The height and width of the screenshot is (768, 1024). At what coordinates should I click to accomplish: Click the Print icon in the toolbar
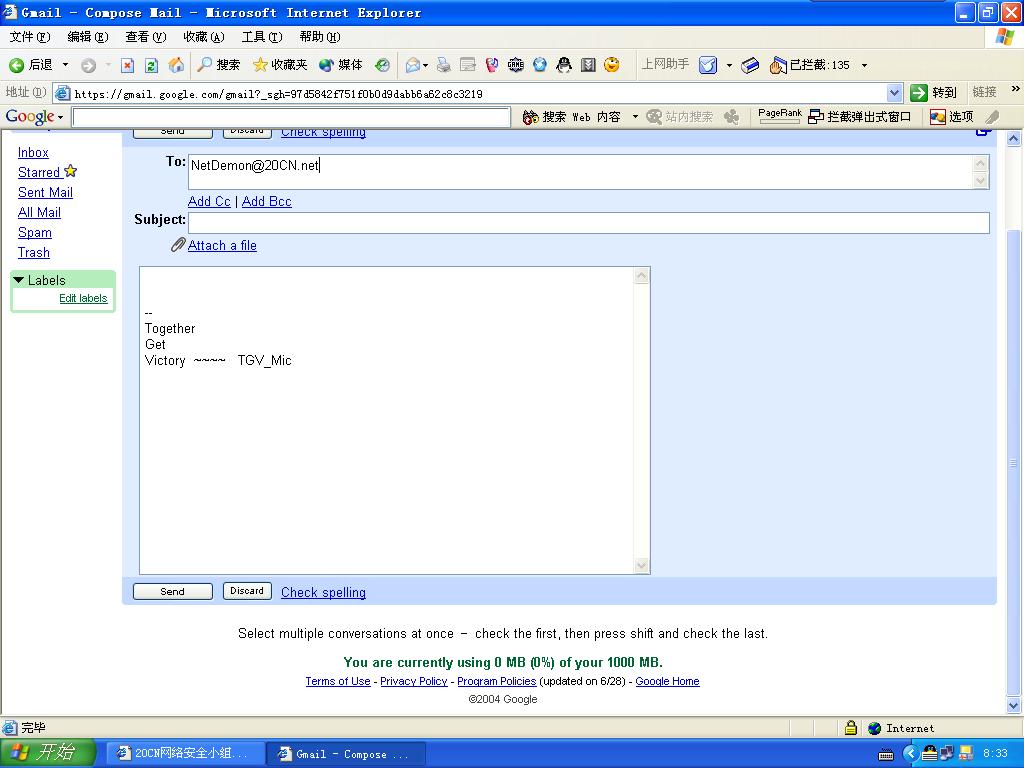tap(444, 65)
